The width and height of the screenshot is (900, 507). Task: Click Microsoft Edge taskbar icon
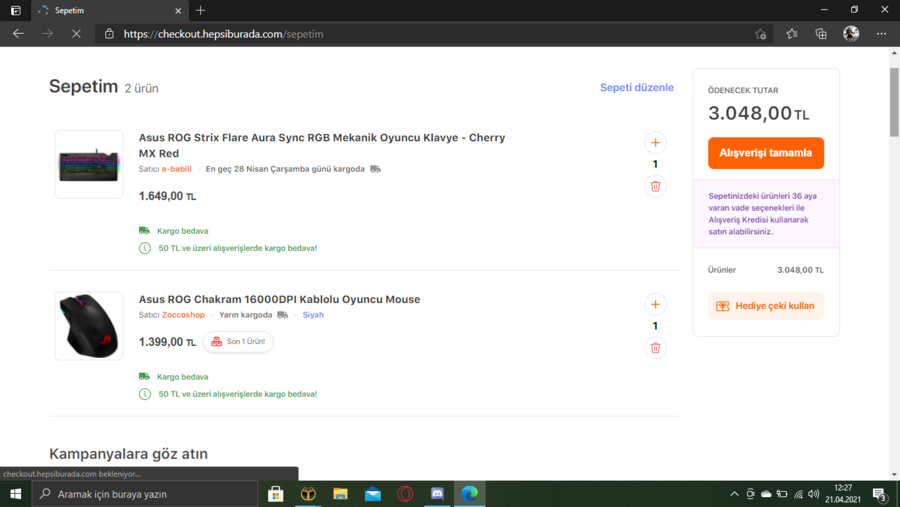pos(470,494)
